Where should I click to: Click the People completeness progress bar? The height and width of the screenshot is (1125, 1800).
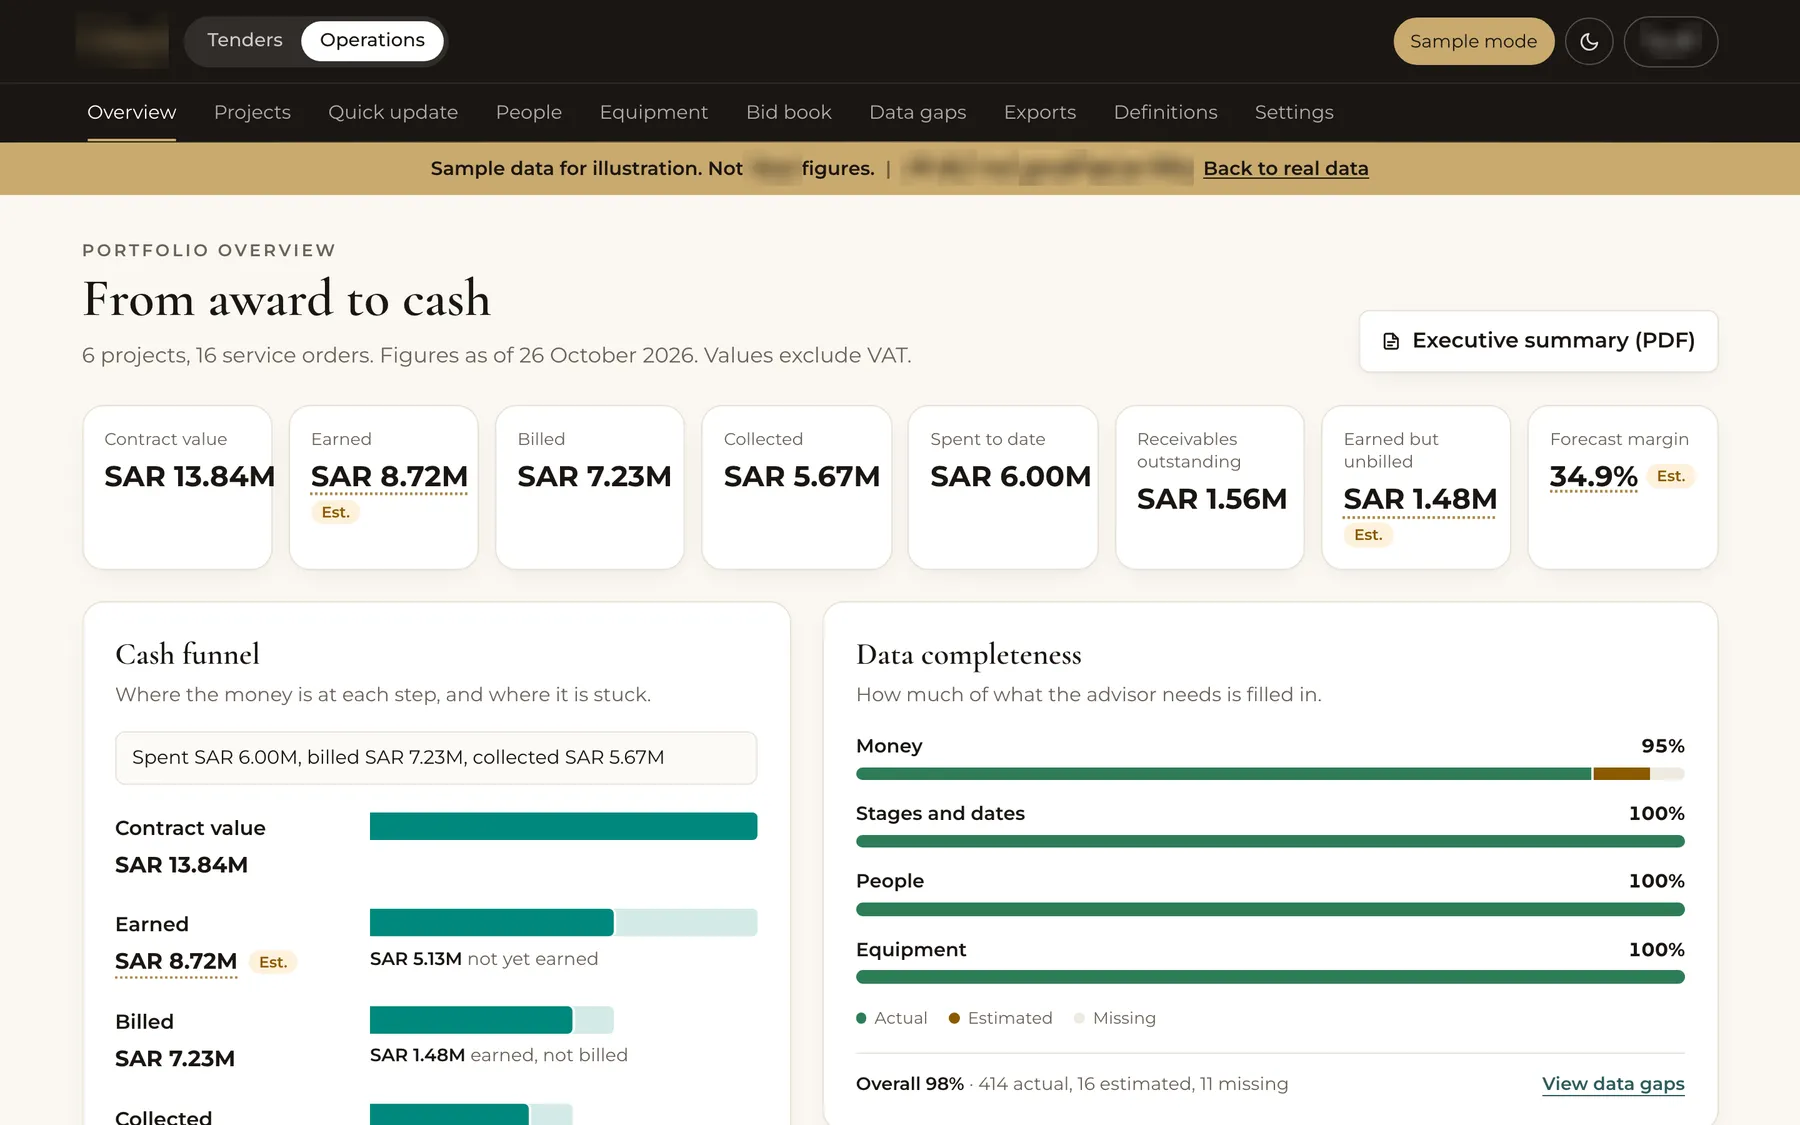click(1270, 909)
